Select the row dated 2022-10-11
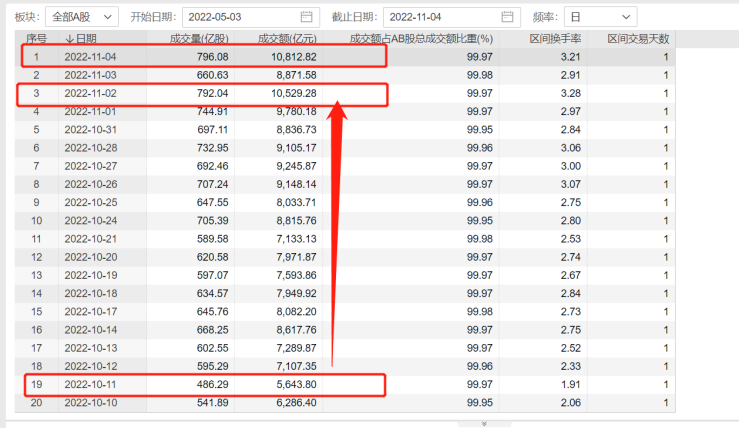Image resolution: width=739 pixels, height=429 pixels. (x=91, y=383)
